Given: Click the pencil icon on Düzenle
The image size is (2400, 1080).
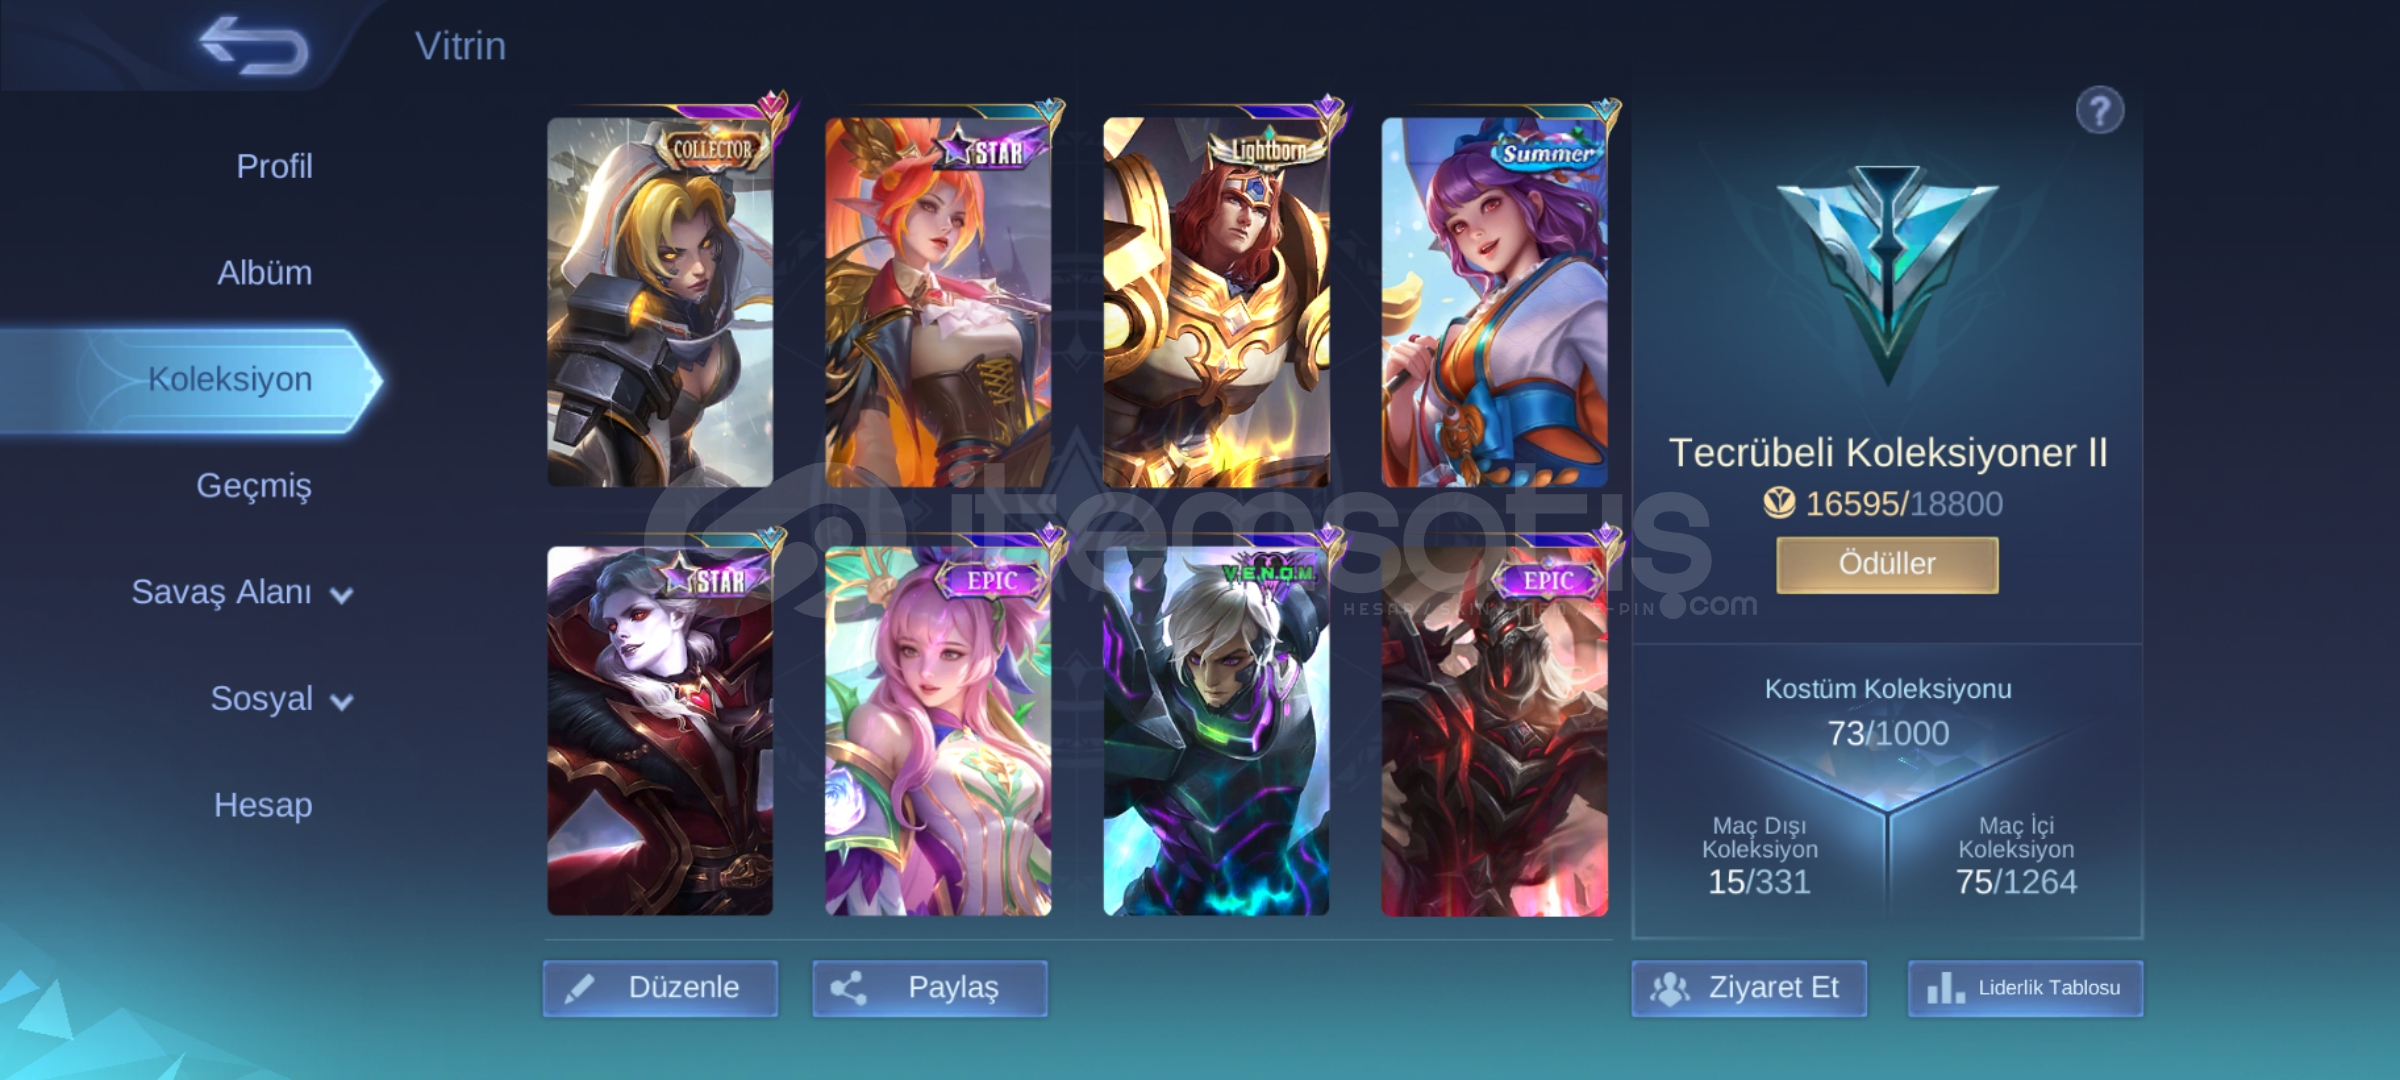Looking at the screenshot, I should (x=580, y=988).
